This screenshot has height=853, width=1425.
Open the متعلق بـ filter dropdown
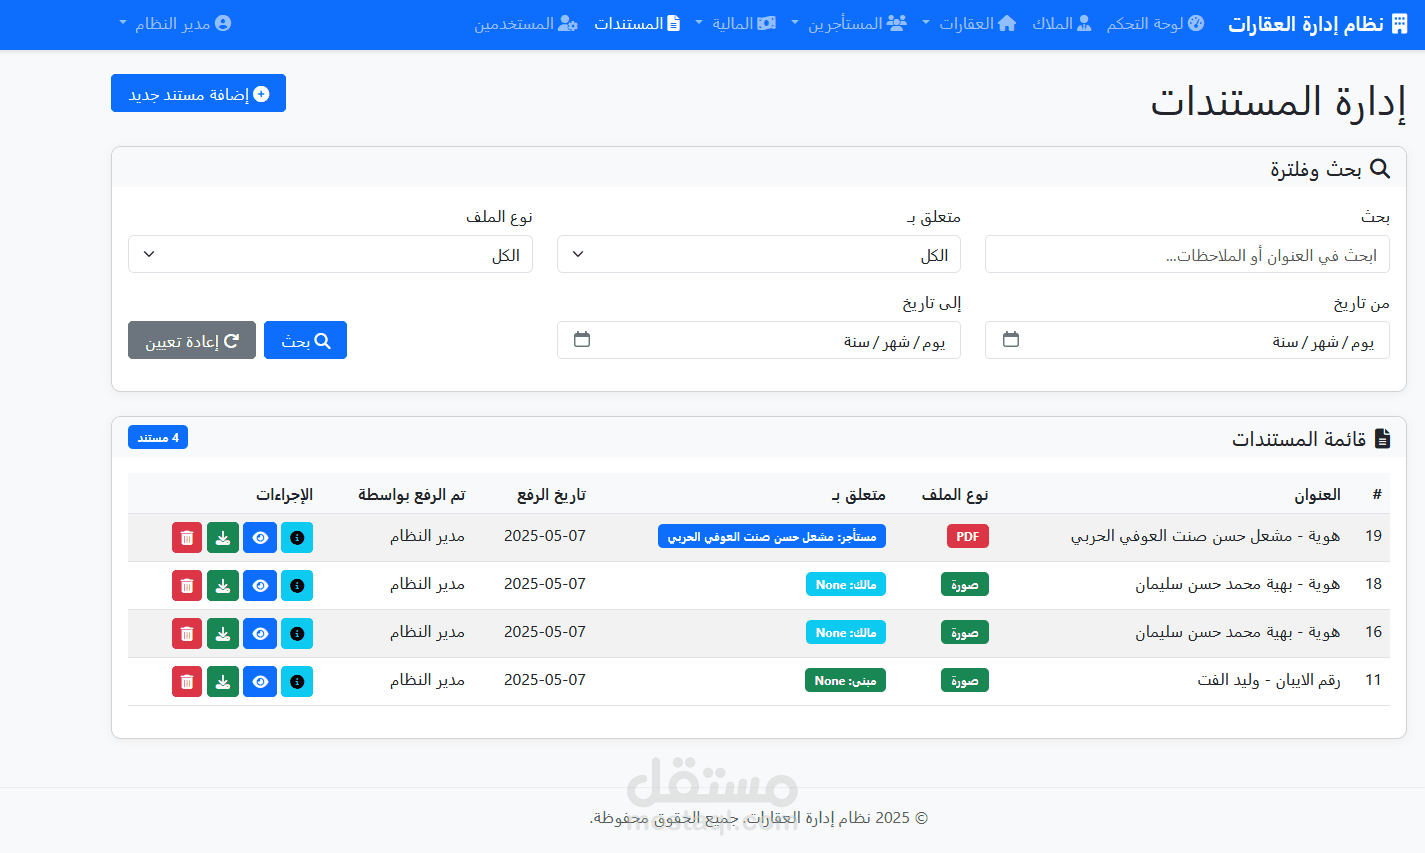pos(759,254)
